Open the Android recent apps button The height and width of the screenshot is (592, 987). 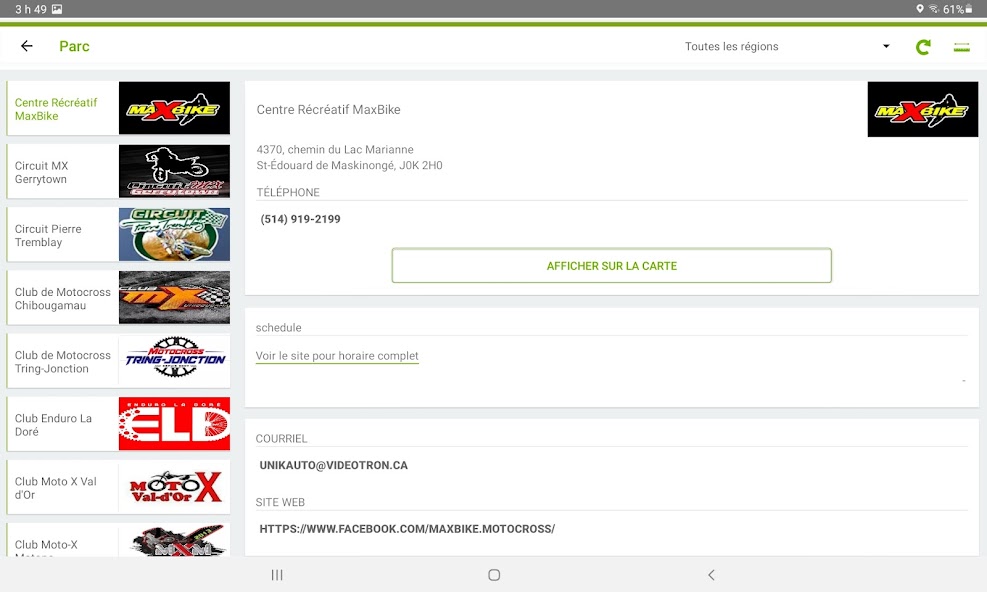point(277,575)
